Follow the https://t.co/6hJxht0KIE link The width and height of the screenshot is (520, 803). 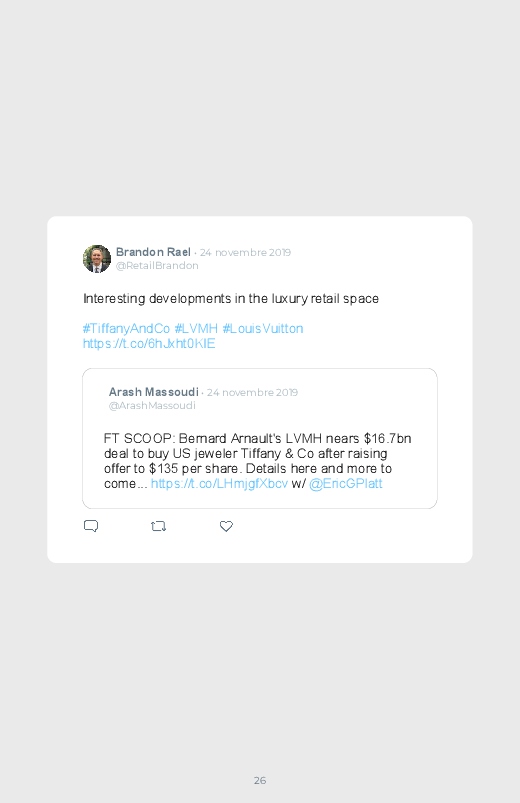149,343
